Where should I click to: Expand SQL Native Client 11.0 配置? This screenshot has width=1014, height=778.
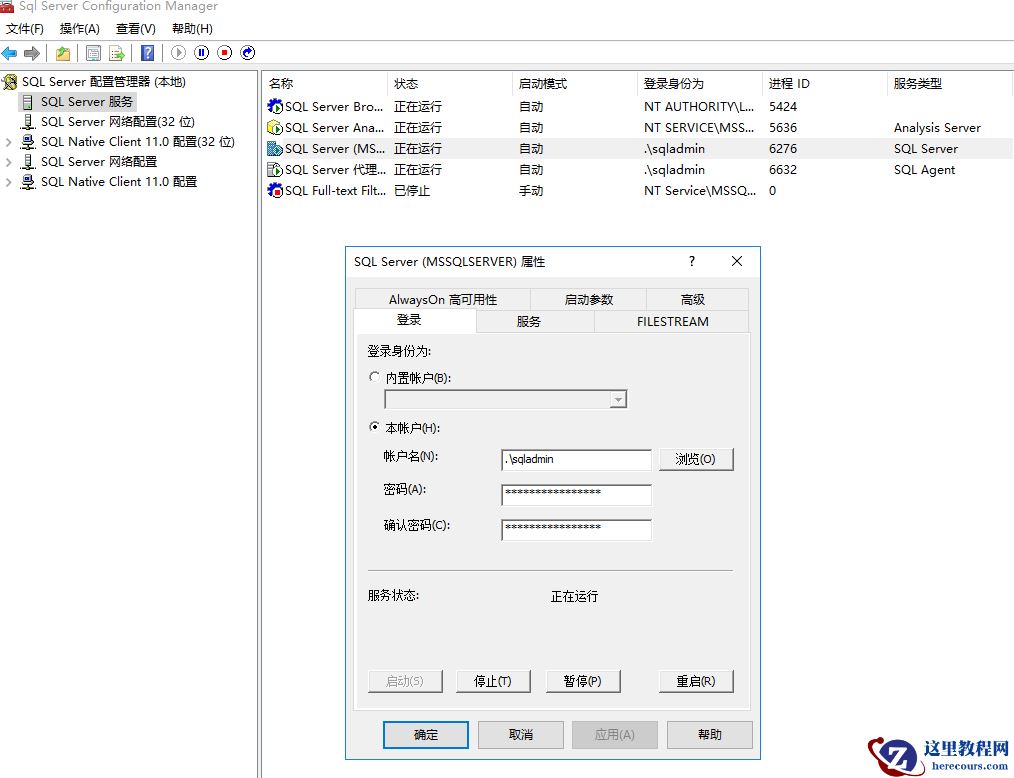pos(8,182)
